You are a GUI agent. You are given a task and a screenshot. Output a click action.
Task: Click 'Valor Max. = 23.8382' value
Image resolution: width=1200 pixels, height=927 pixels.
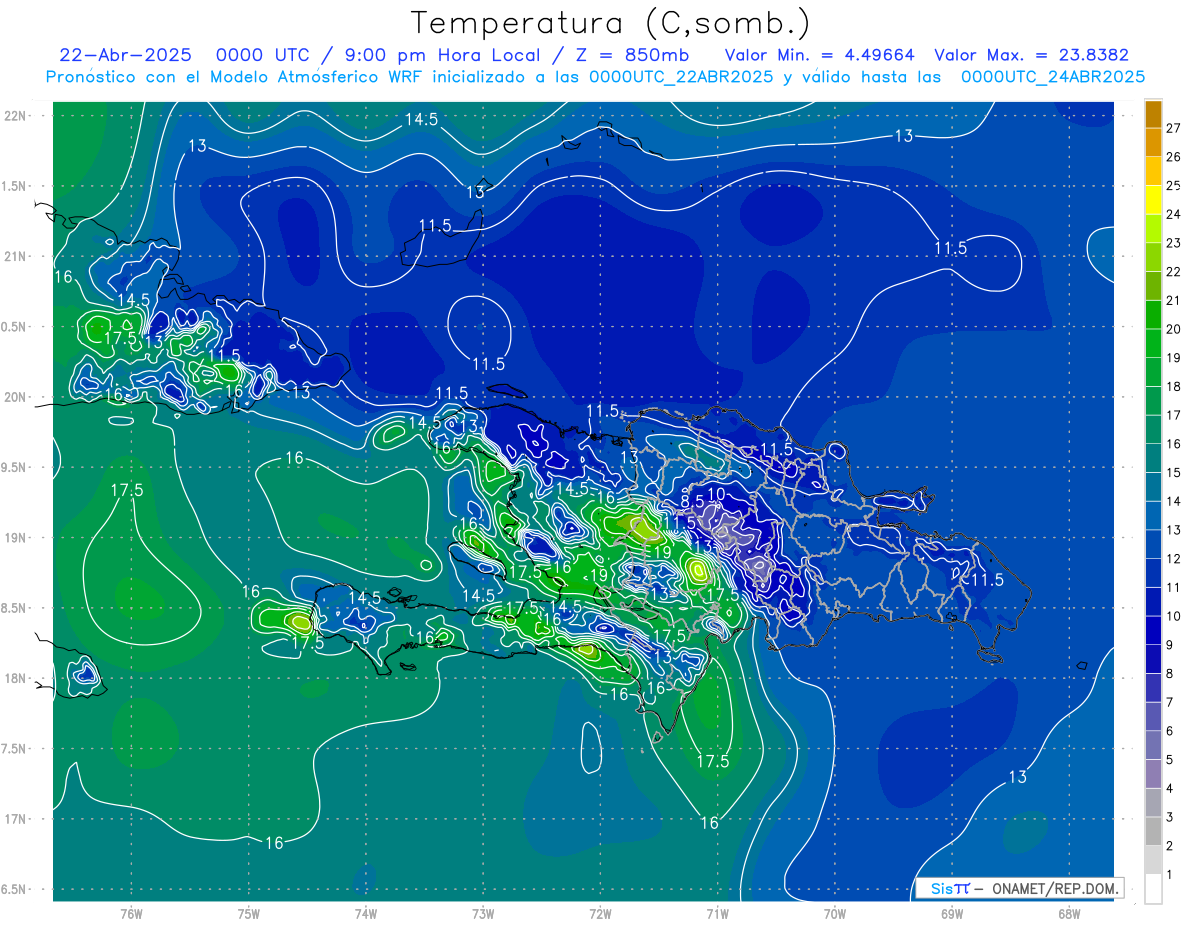pyautogui.click(x=1032, y=55)
